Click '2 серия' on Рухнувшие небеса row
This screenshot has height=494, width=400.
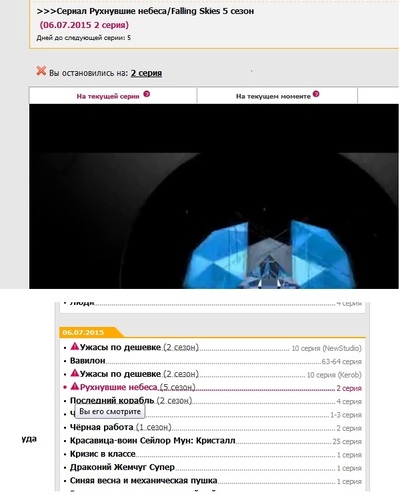pyautogui.click(x=349, y=388)
